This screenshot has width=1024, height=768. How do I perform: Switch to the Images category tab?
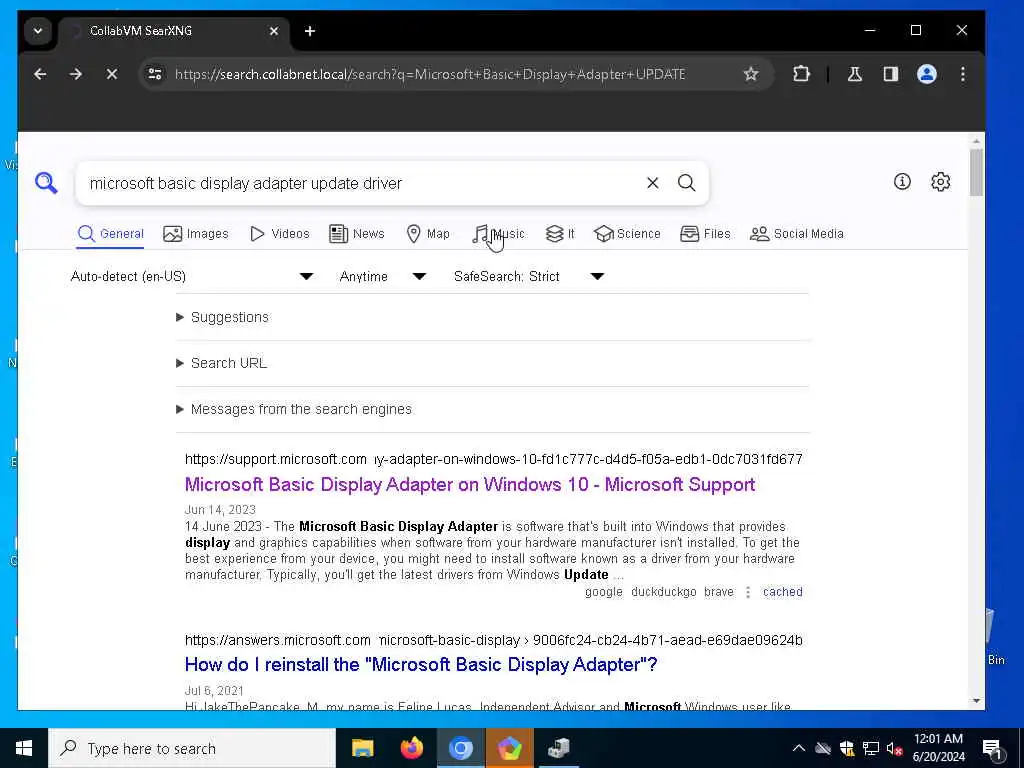point(196,234)
